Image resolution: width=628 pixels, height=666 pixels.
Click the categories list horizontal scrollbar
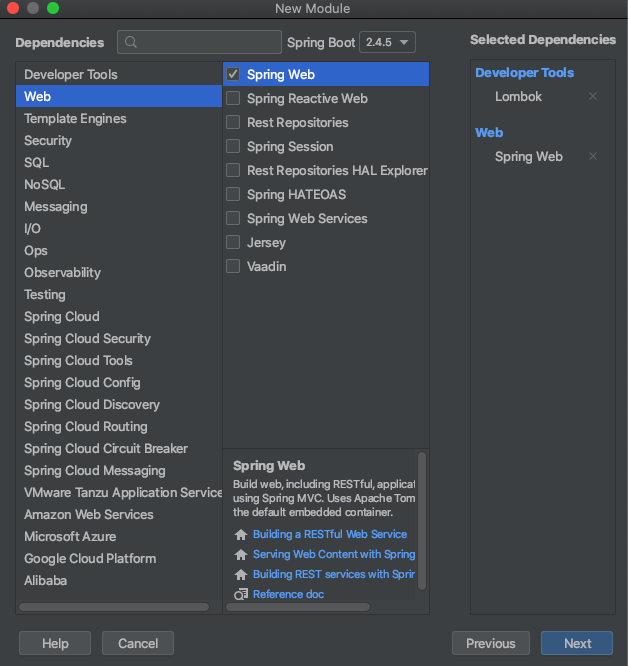point(114,607)
